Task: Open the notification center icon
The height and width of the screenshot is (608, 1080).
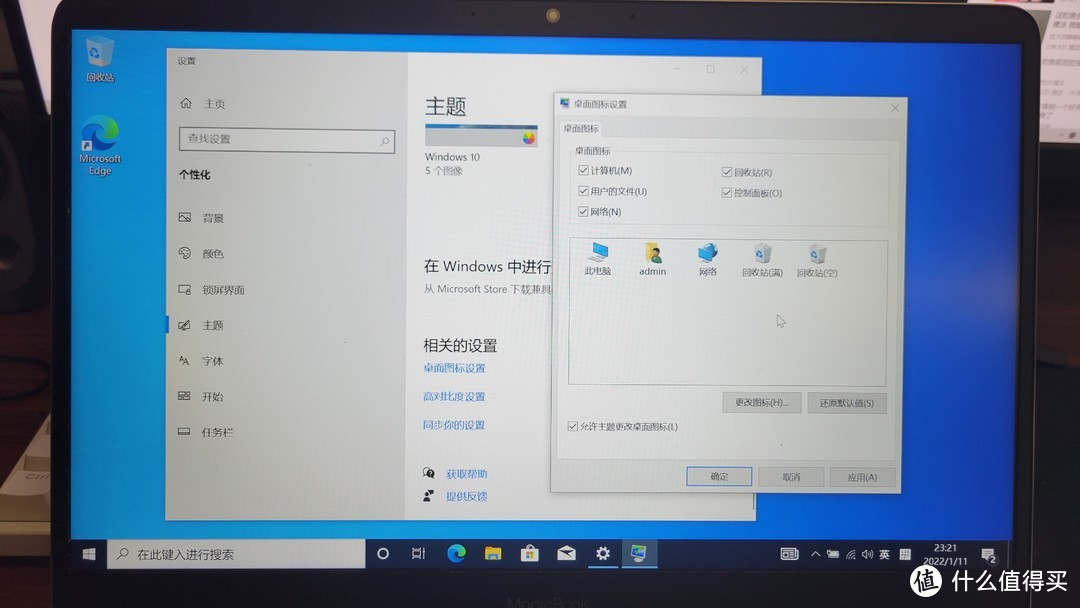Action: click(x=989, y=555)
